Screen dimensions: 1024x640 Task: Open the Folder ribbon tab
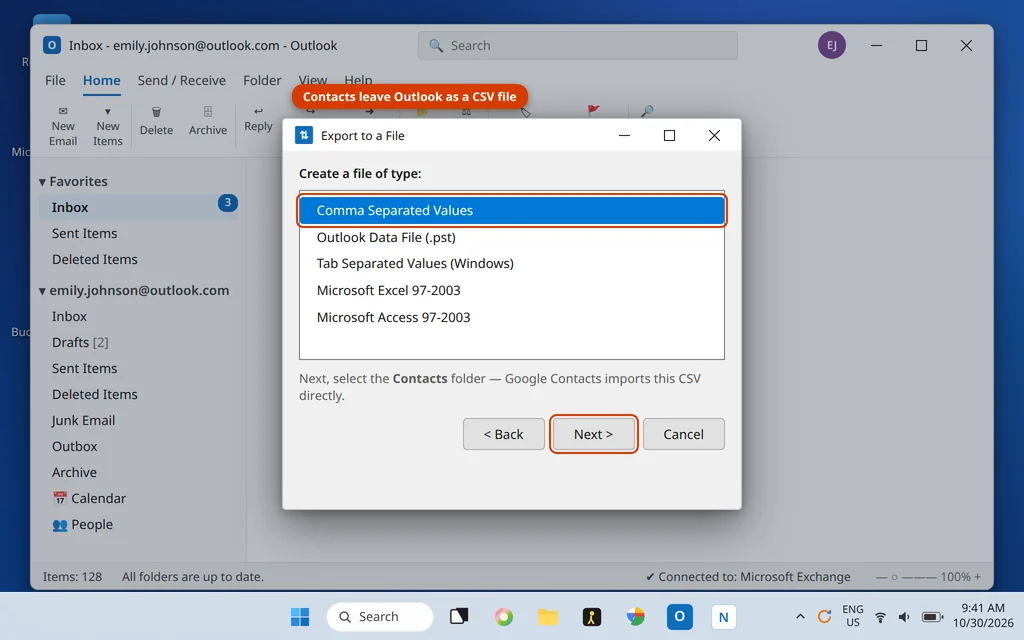coord(262,80)
